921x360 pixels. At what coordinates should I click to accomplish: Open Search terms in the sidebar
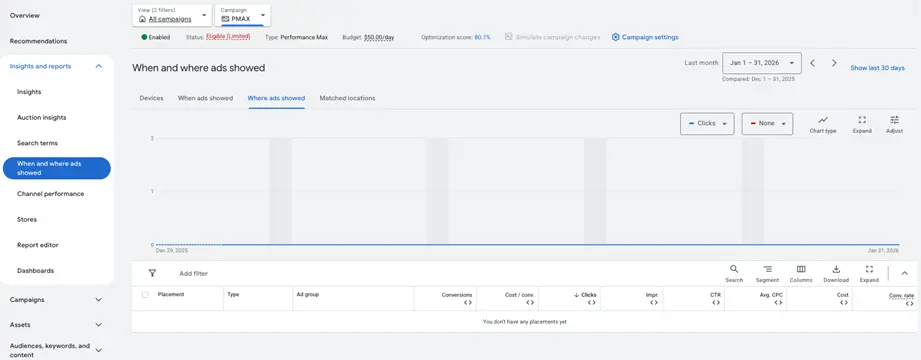coord(38,143)
